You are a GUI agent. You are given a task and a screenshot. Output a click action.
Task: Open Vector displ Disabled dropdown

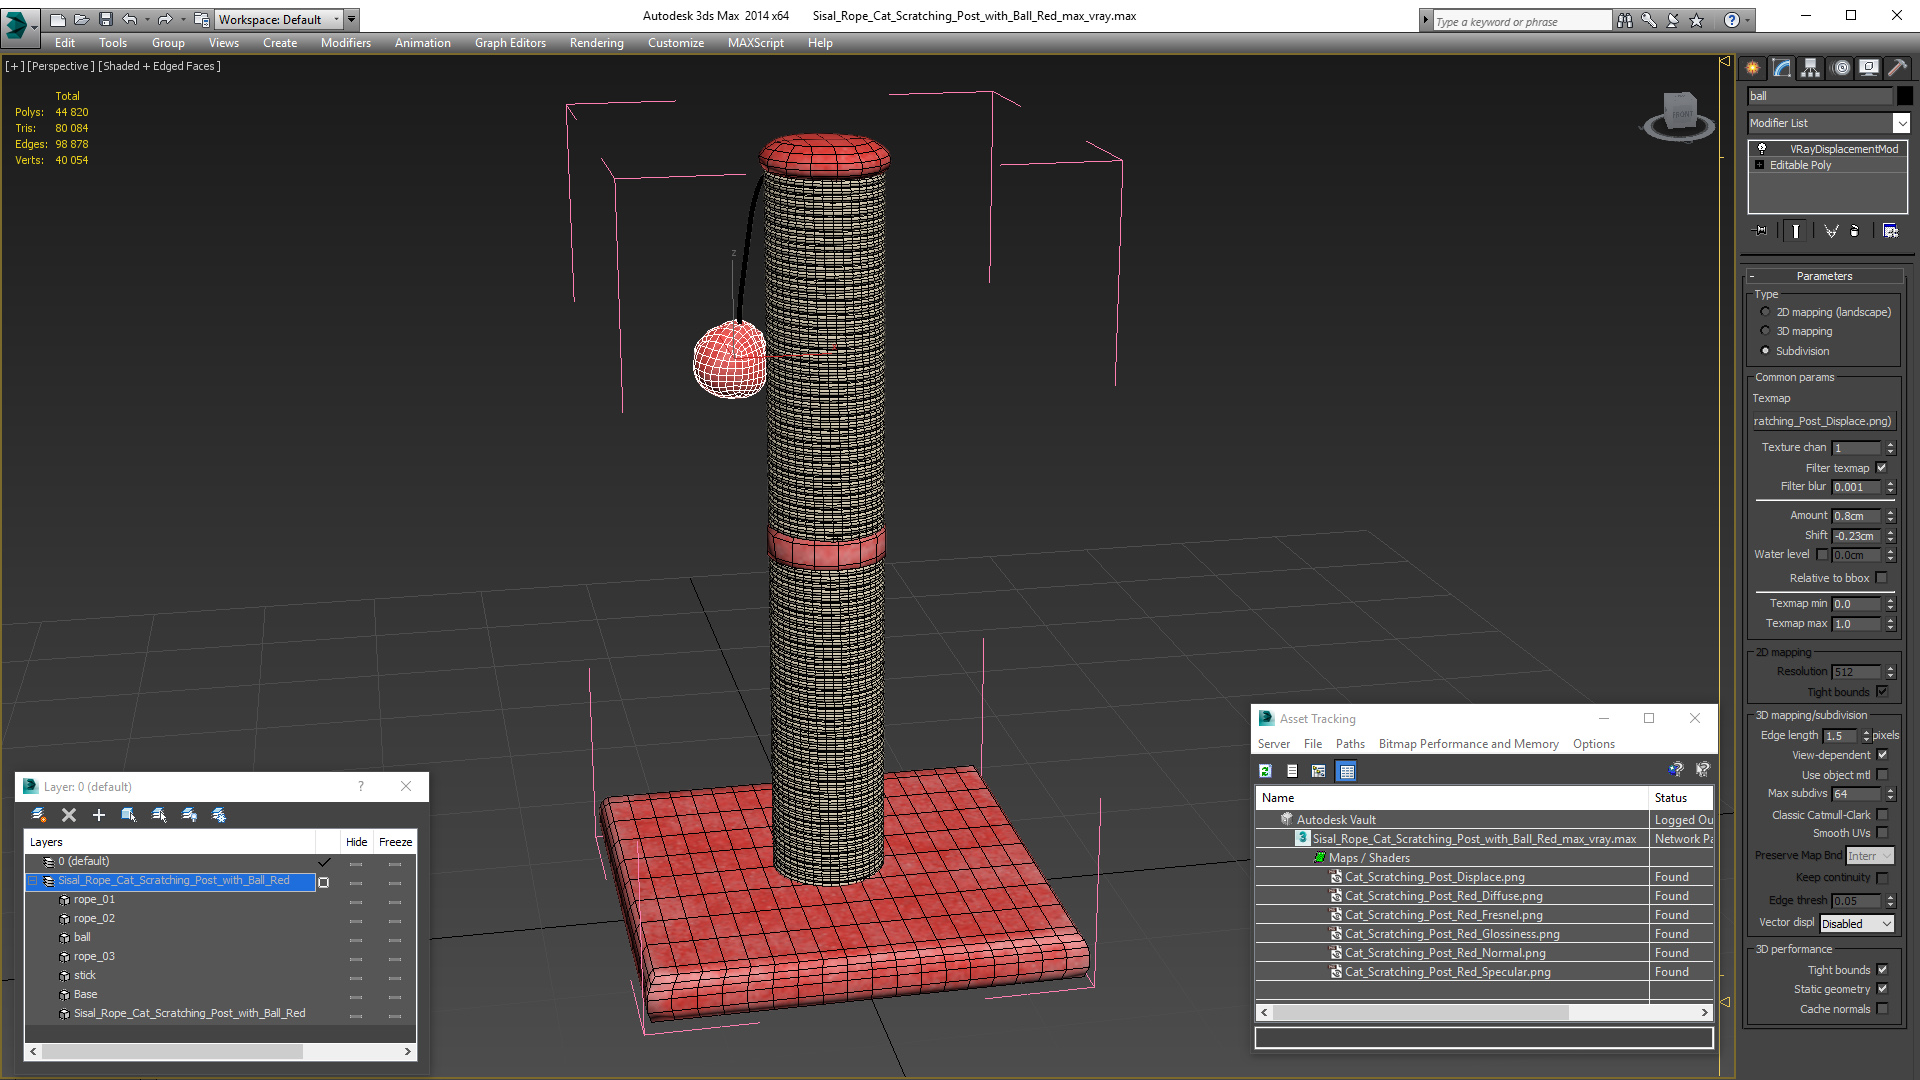(x=1857, y=924)
